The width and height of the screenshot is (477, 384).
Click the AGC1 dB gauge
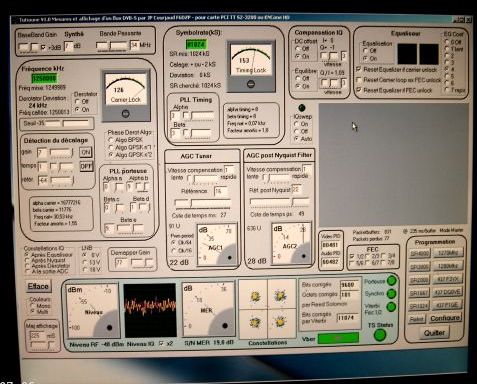217,245
